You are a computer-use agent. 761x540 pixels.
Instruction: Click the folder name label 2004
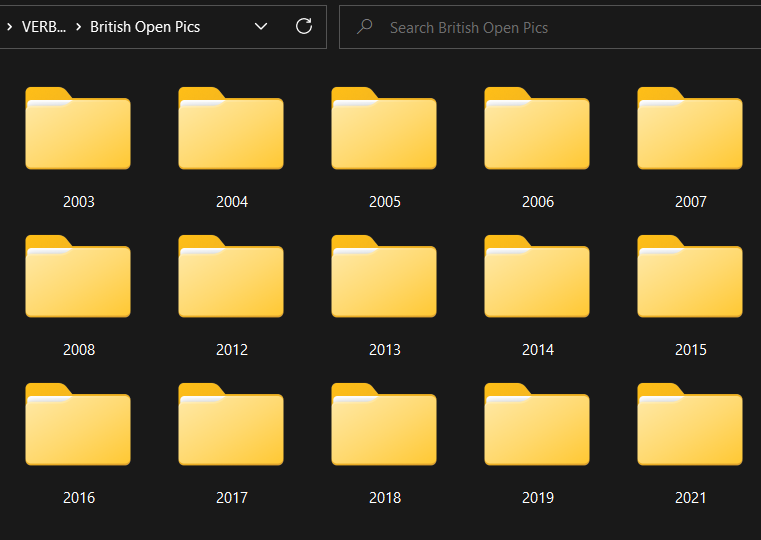click(x=232, y=201)
